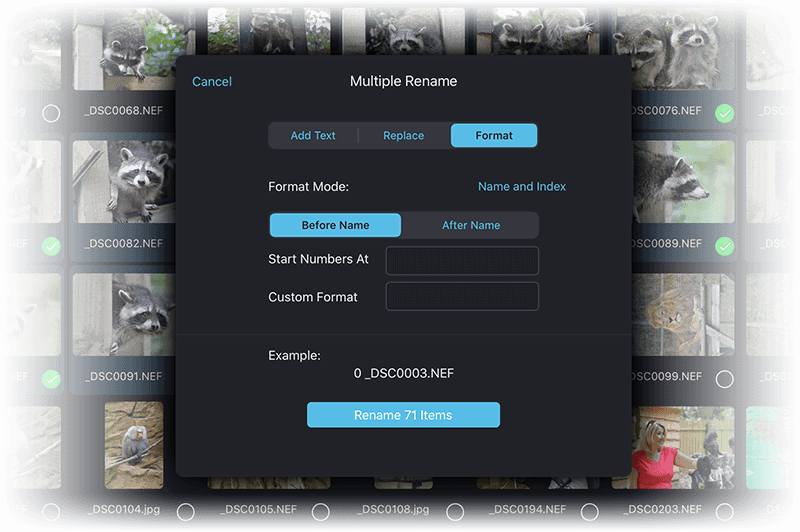Click the _DSC0068.NEF file name
This screenshot has width=800, height=532.
point(123,111)
